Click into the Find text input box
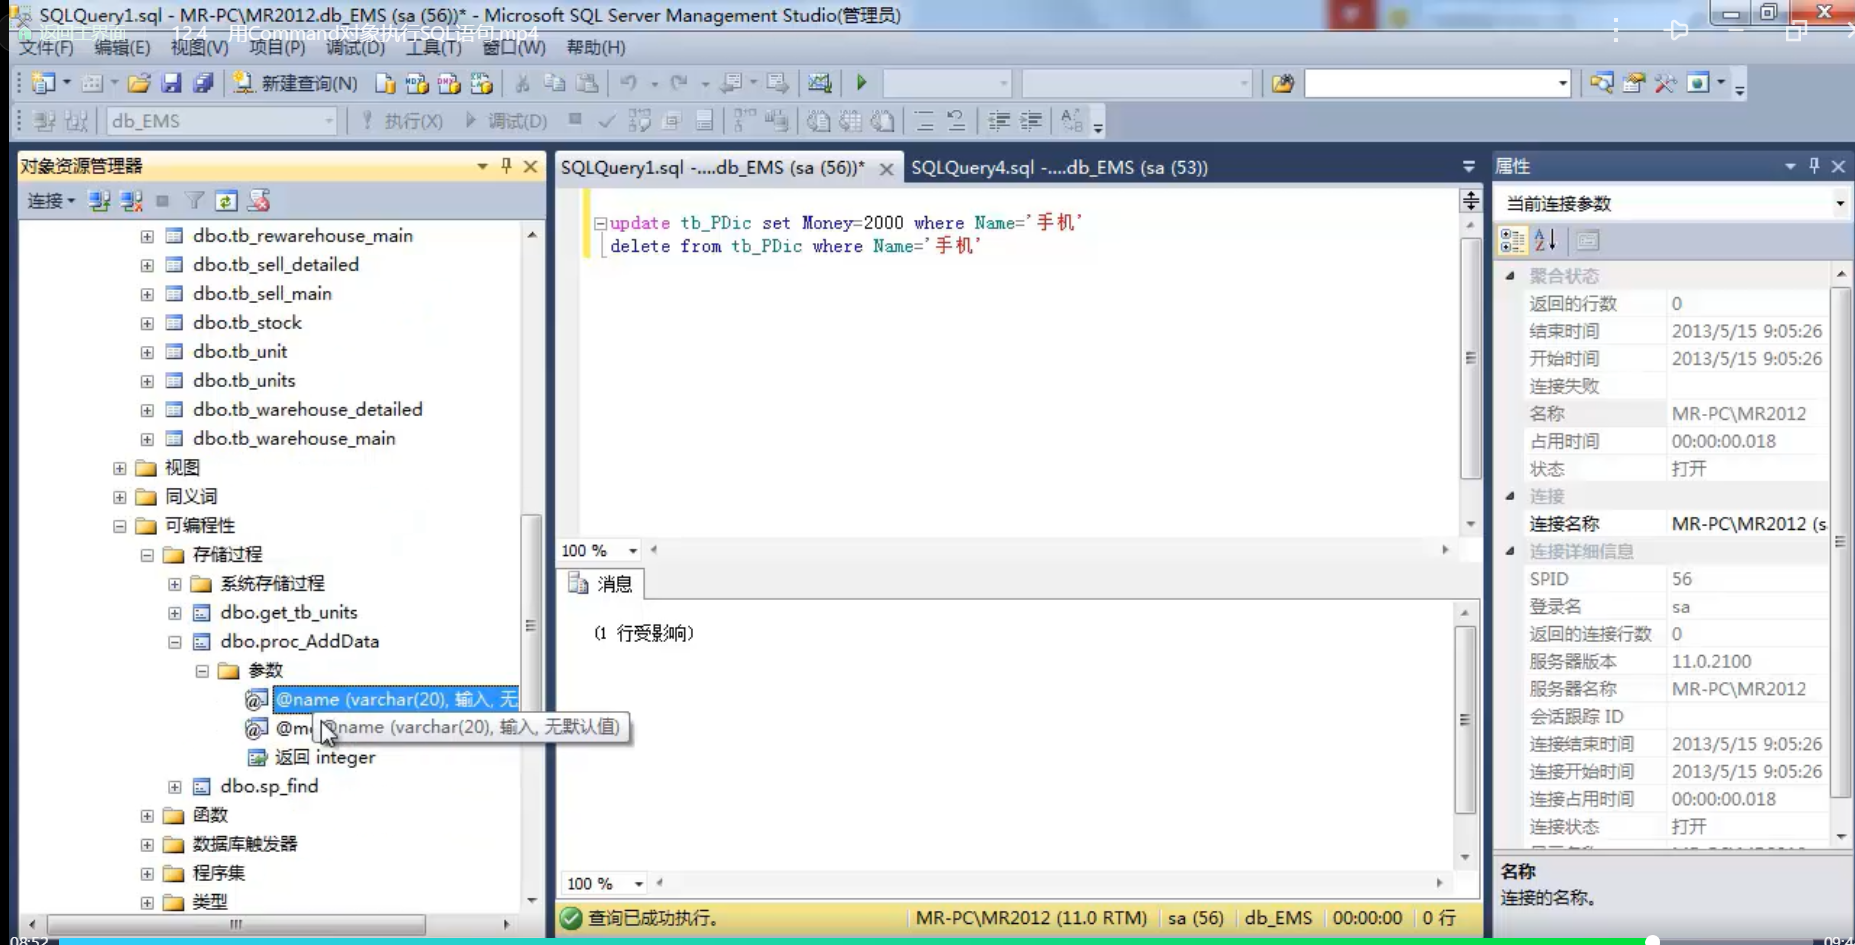The width and height of the screenshot is (1855, 945). click(x=1430, y=83)
